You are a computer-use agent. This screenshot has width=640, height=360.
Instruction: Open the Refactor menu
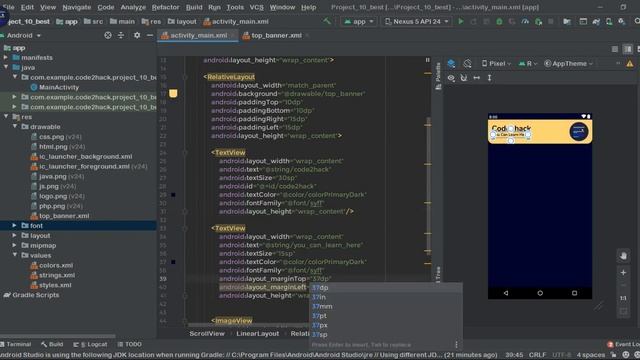(165, 7)
